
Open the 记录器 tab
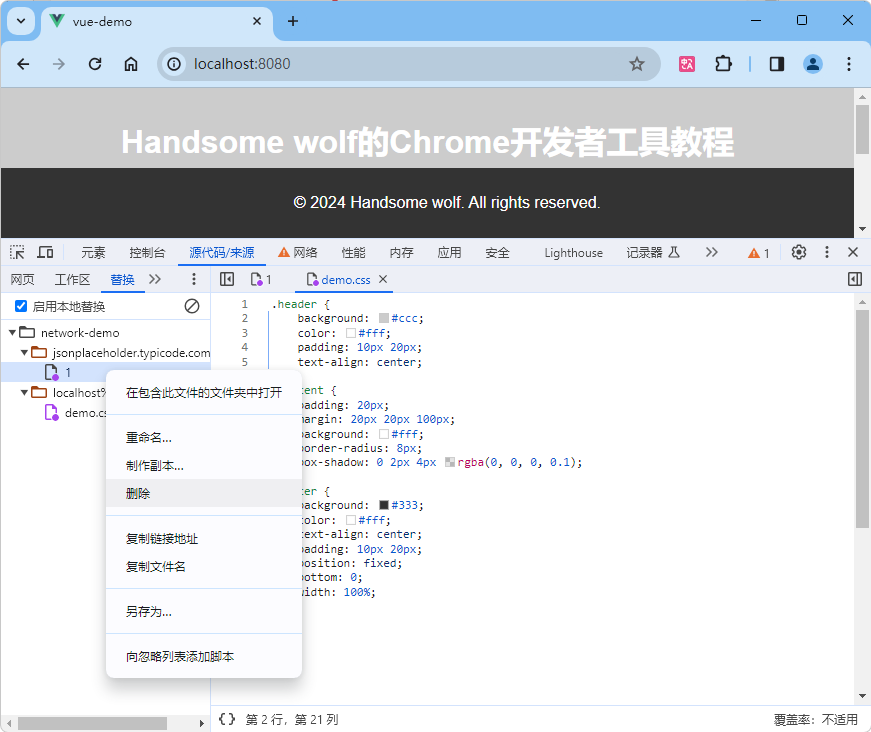(x=653, y=253)
